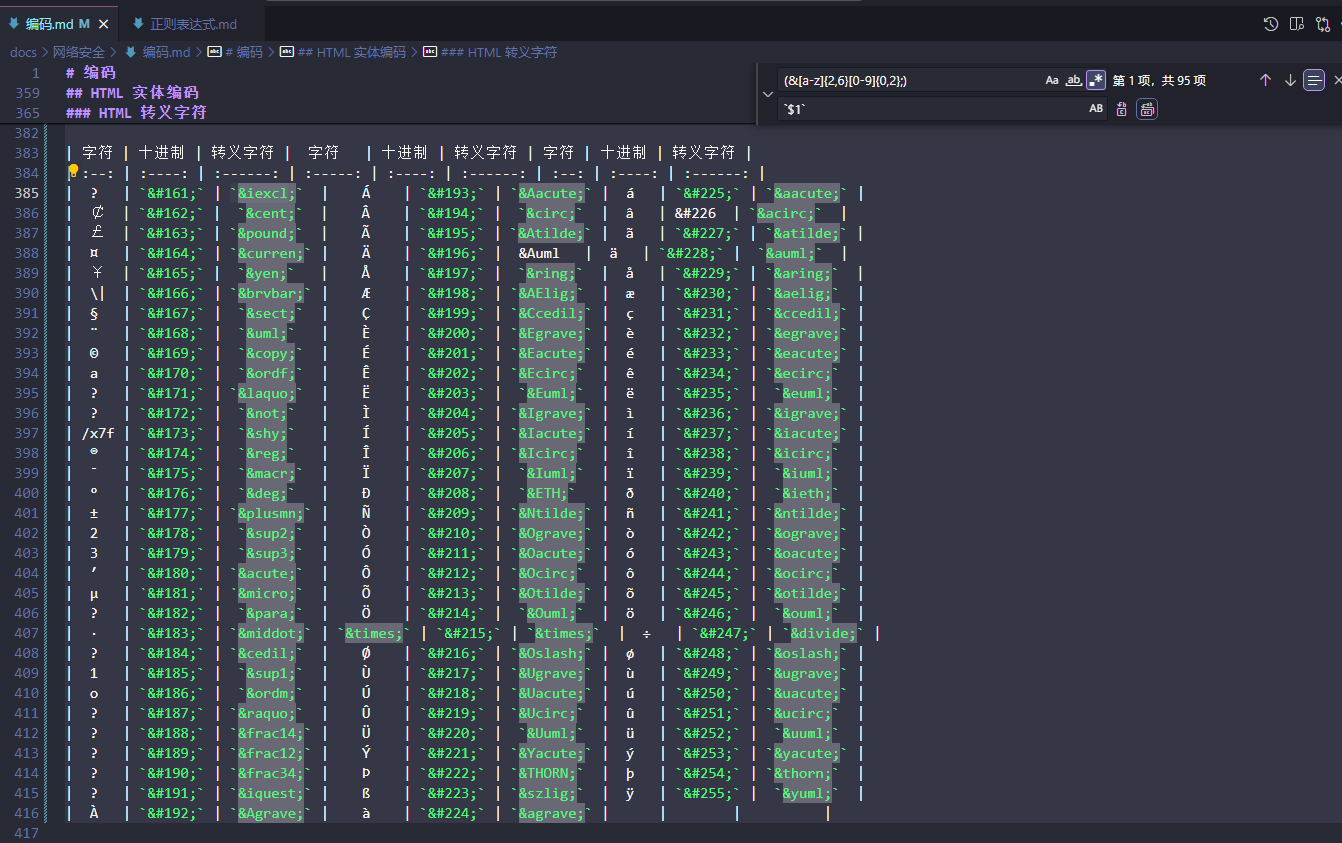Click line number 385 in gutter
Screen dimensions: 1342x843
point(28,192)
